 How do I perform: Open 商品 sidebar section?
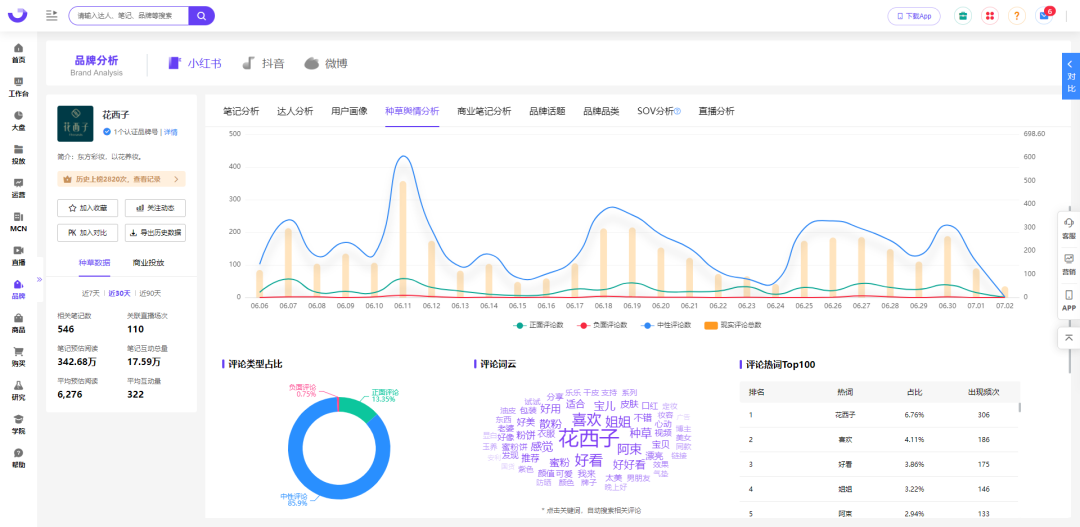[x=19, y=323]
